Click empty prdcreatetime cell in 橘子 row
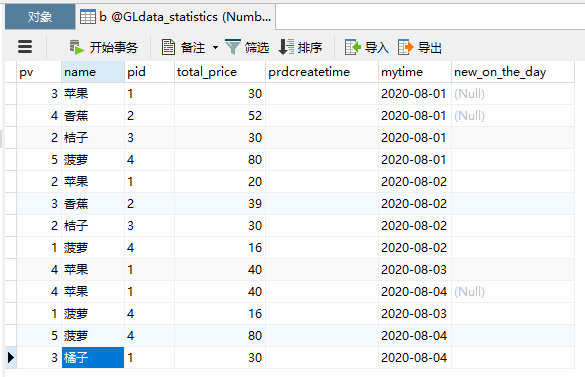This screenshot has height=377, width=585. tap(322, 358)
